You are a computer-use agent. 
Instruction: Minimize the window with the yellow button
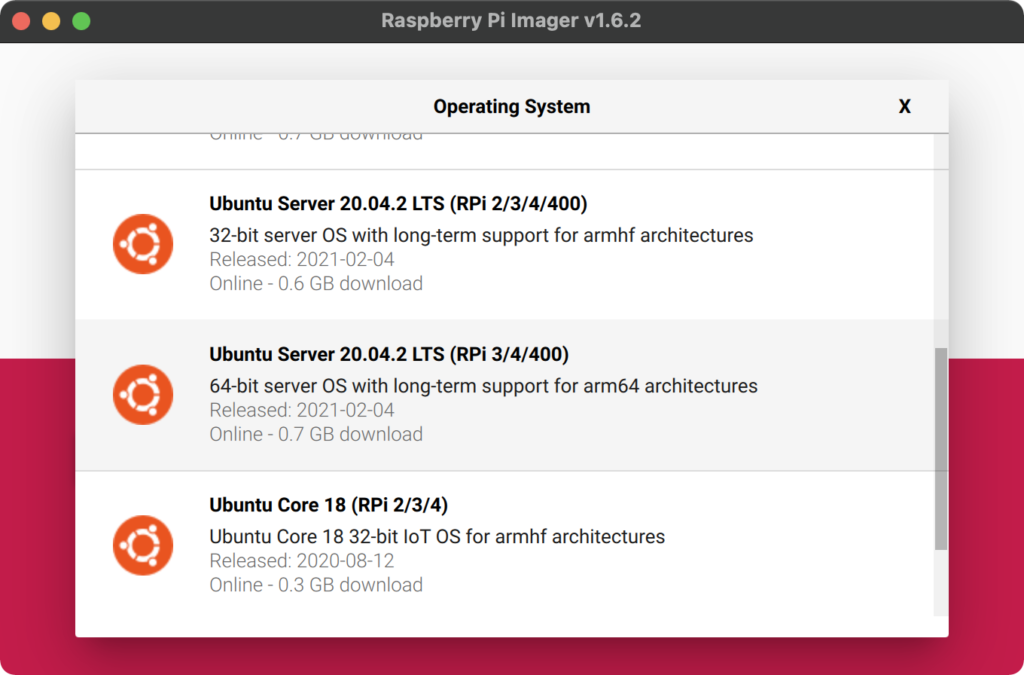coord(52,21)
